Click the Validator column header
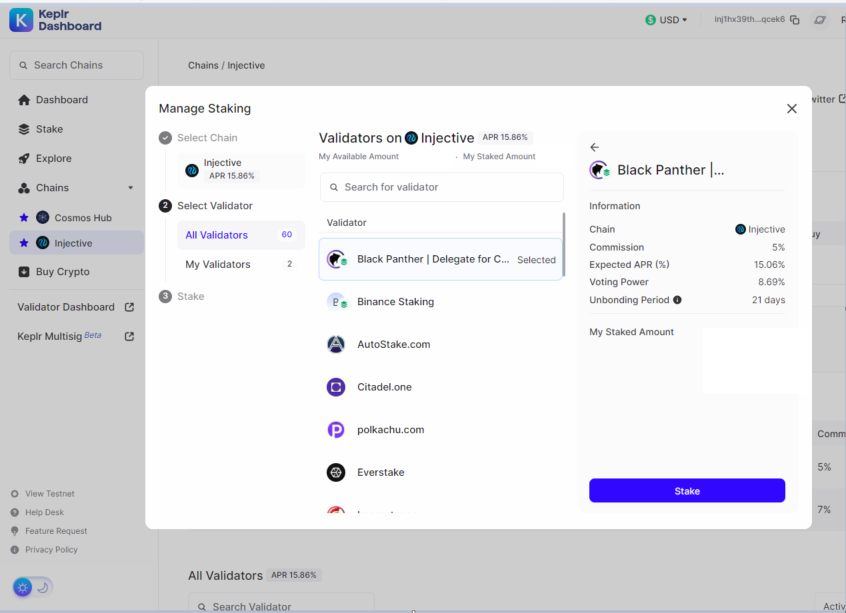 click(346, 222)
